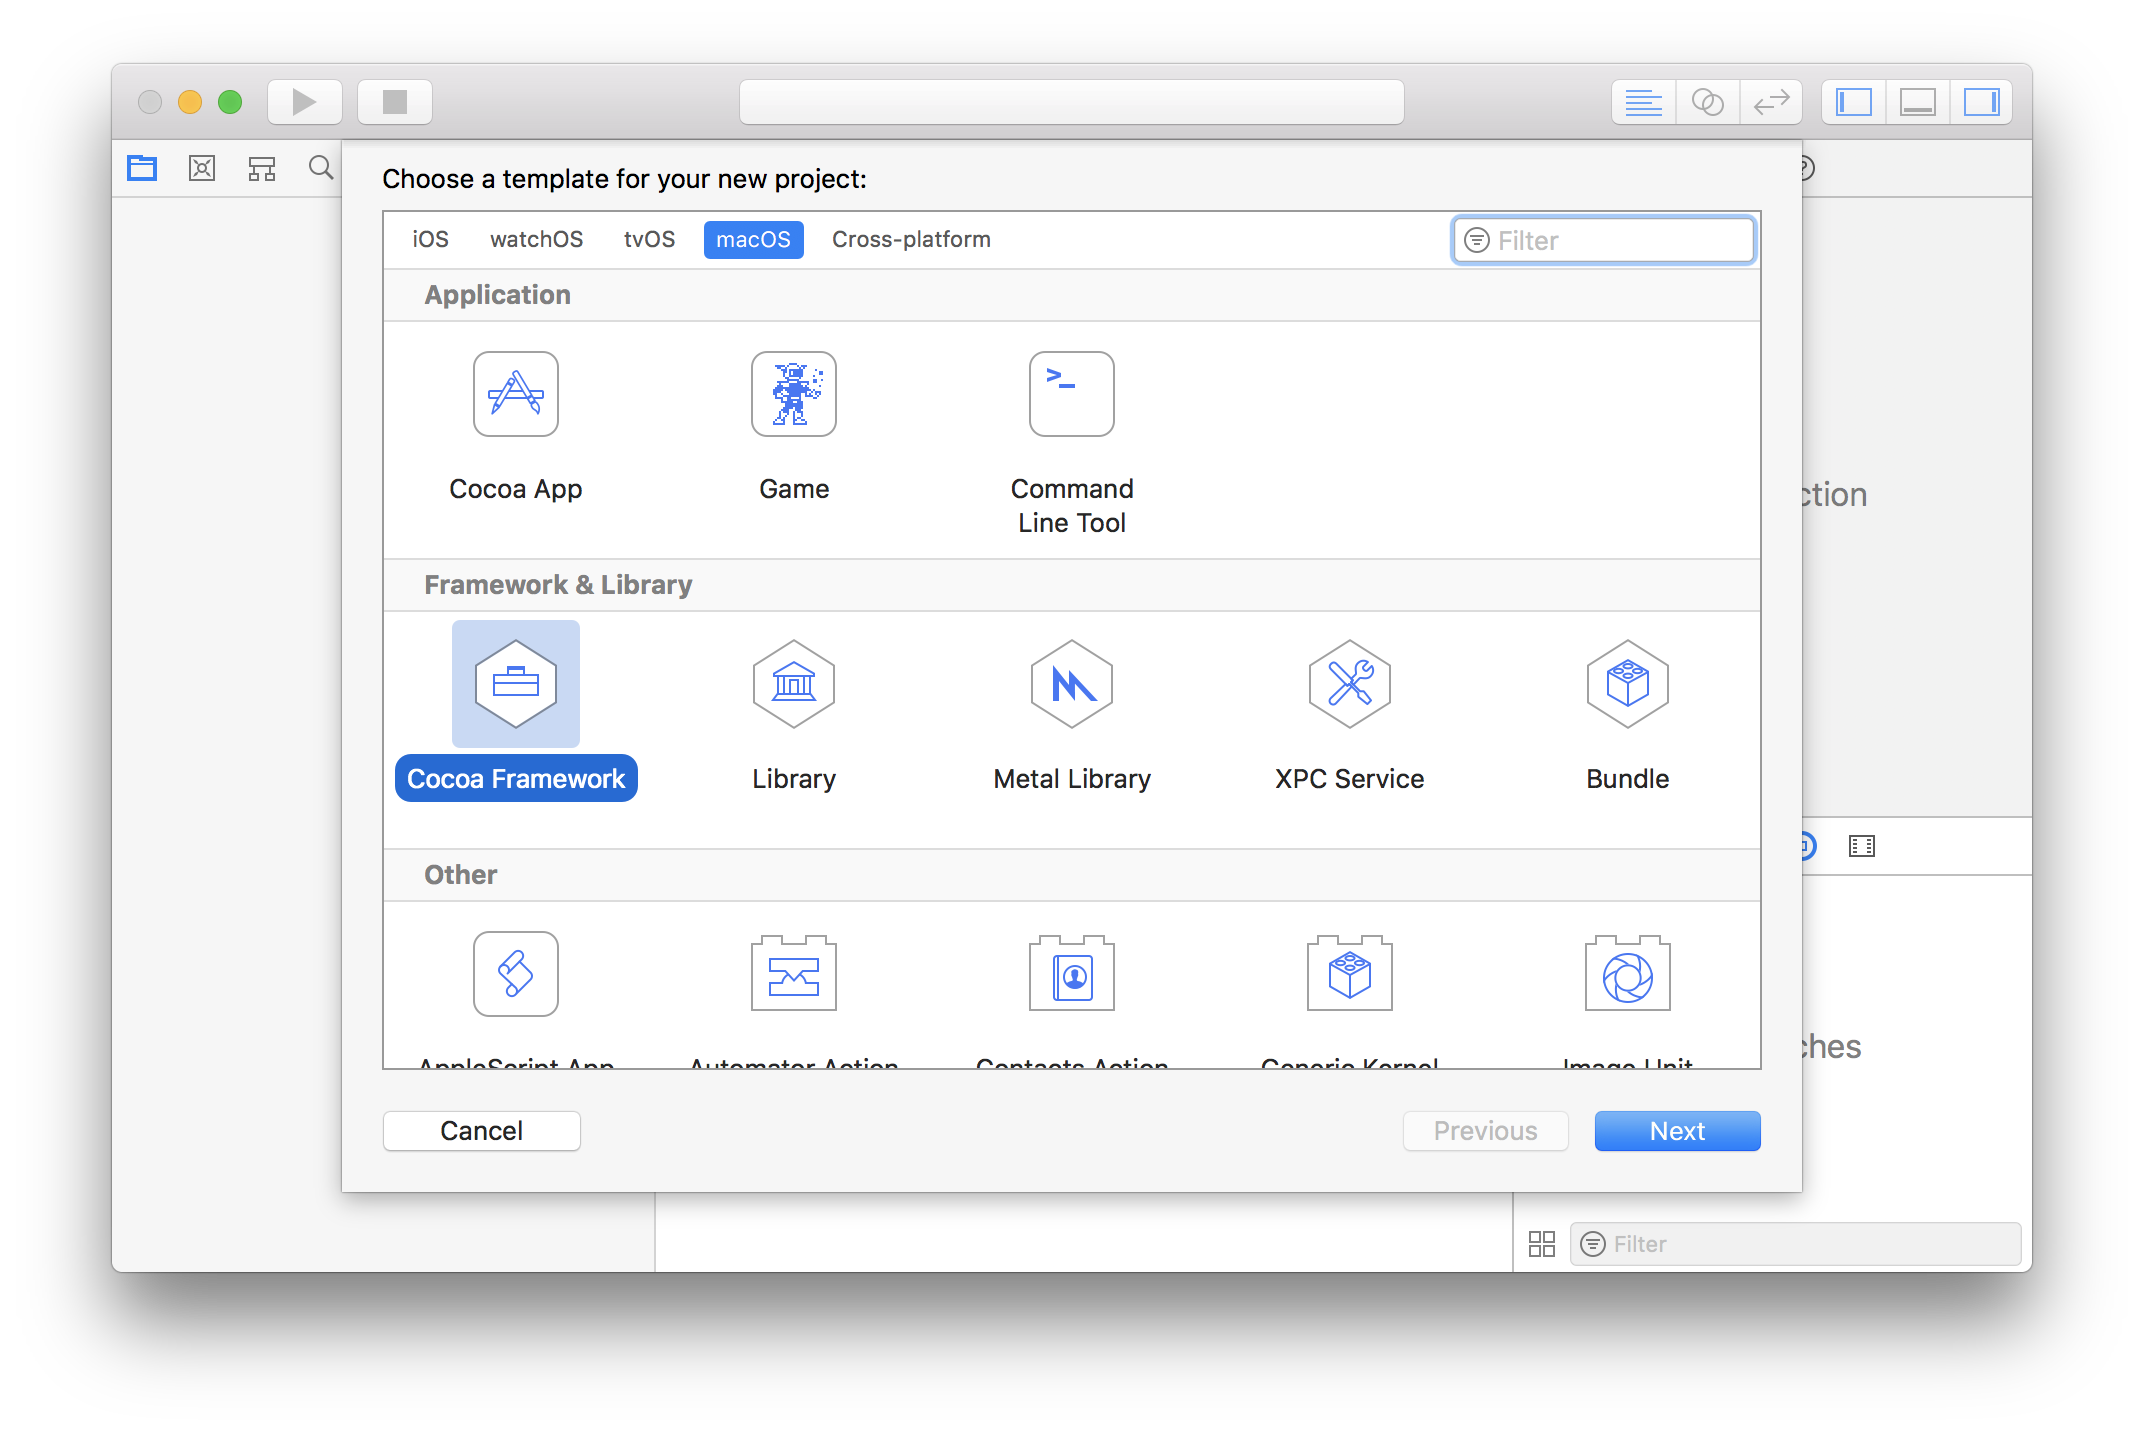The width and height of the screenshot is (2144, 1432).
Task: Run the current scheme
Action: [304, 101]
